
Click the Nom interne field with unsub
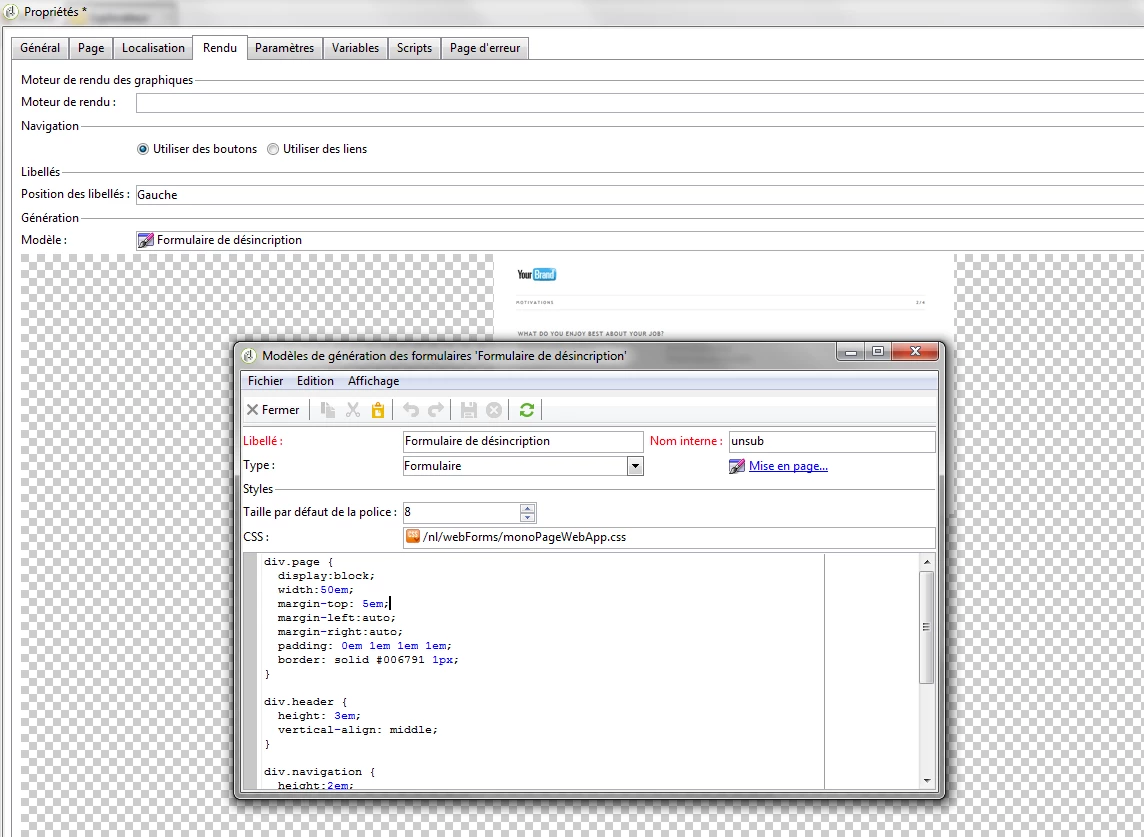tap(832, 441)
